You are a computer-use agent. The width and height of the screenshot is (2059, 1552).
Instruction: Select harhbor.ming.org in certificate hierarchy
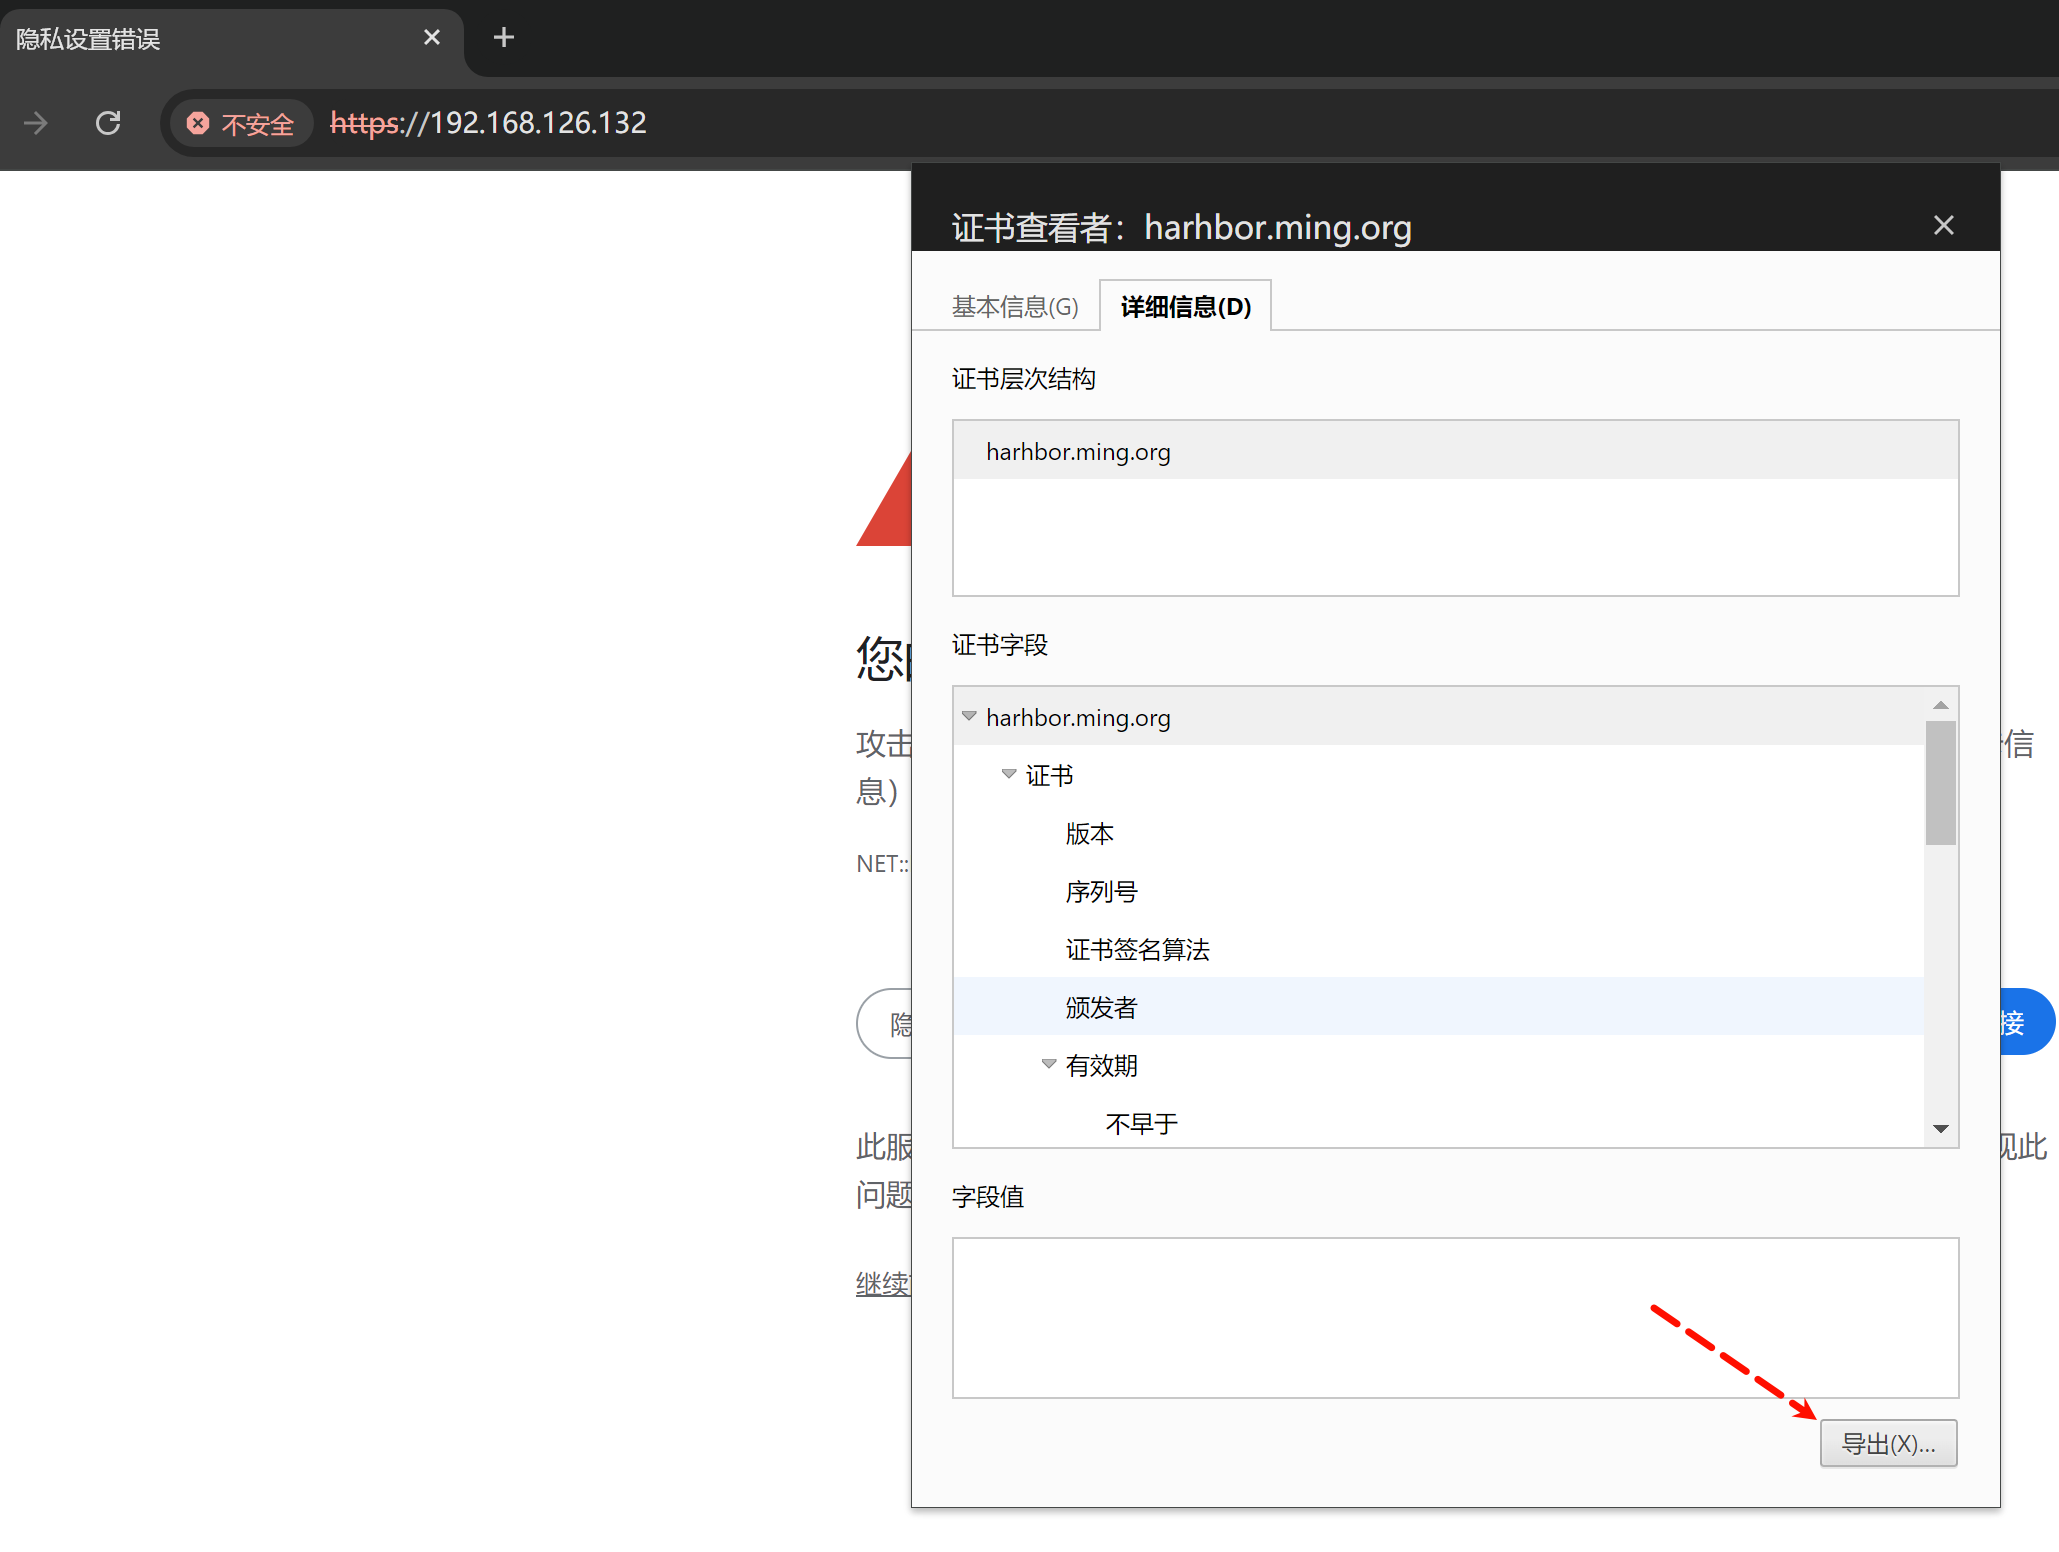click(x=1078, y=452)
